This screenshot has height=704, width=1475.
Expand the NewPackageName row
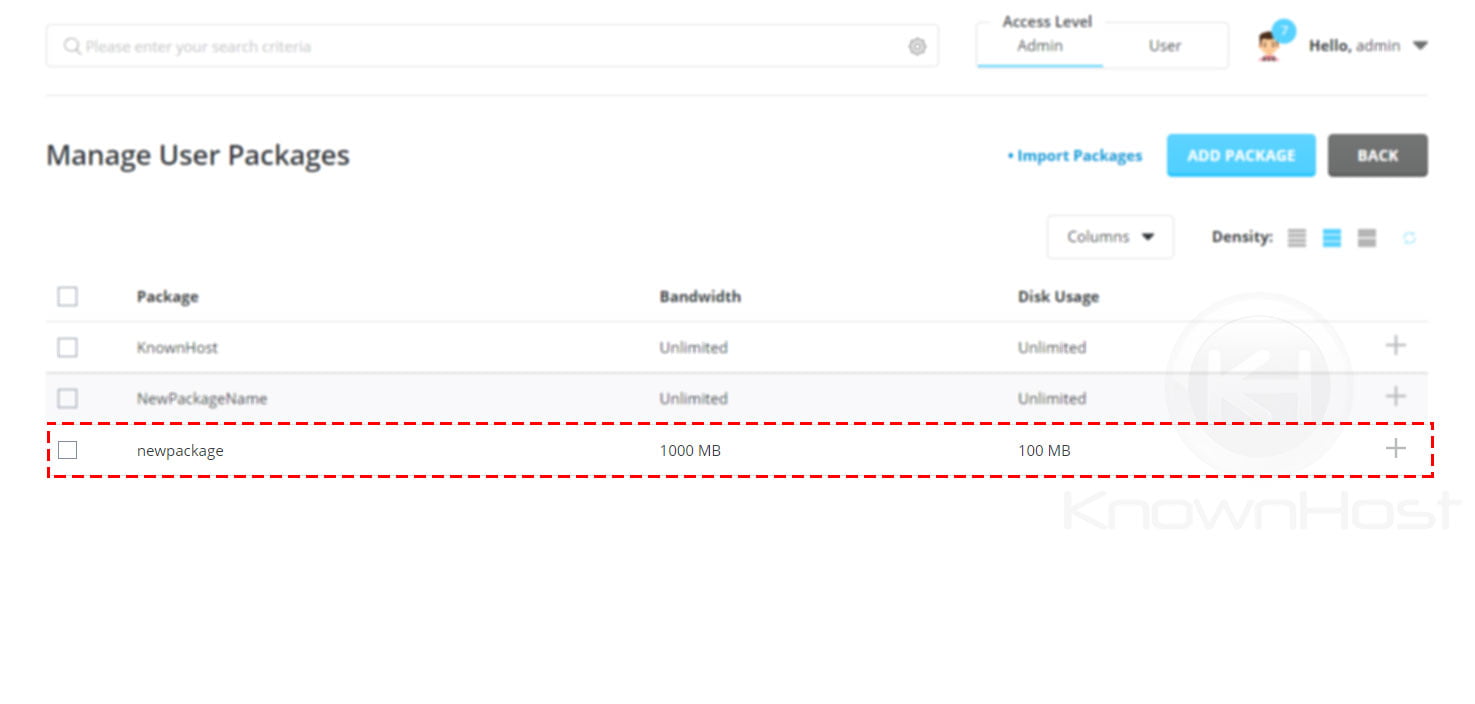click(x=1394, y=397)
